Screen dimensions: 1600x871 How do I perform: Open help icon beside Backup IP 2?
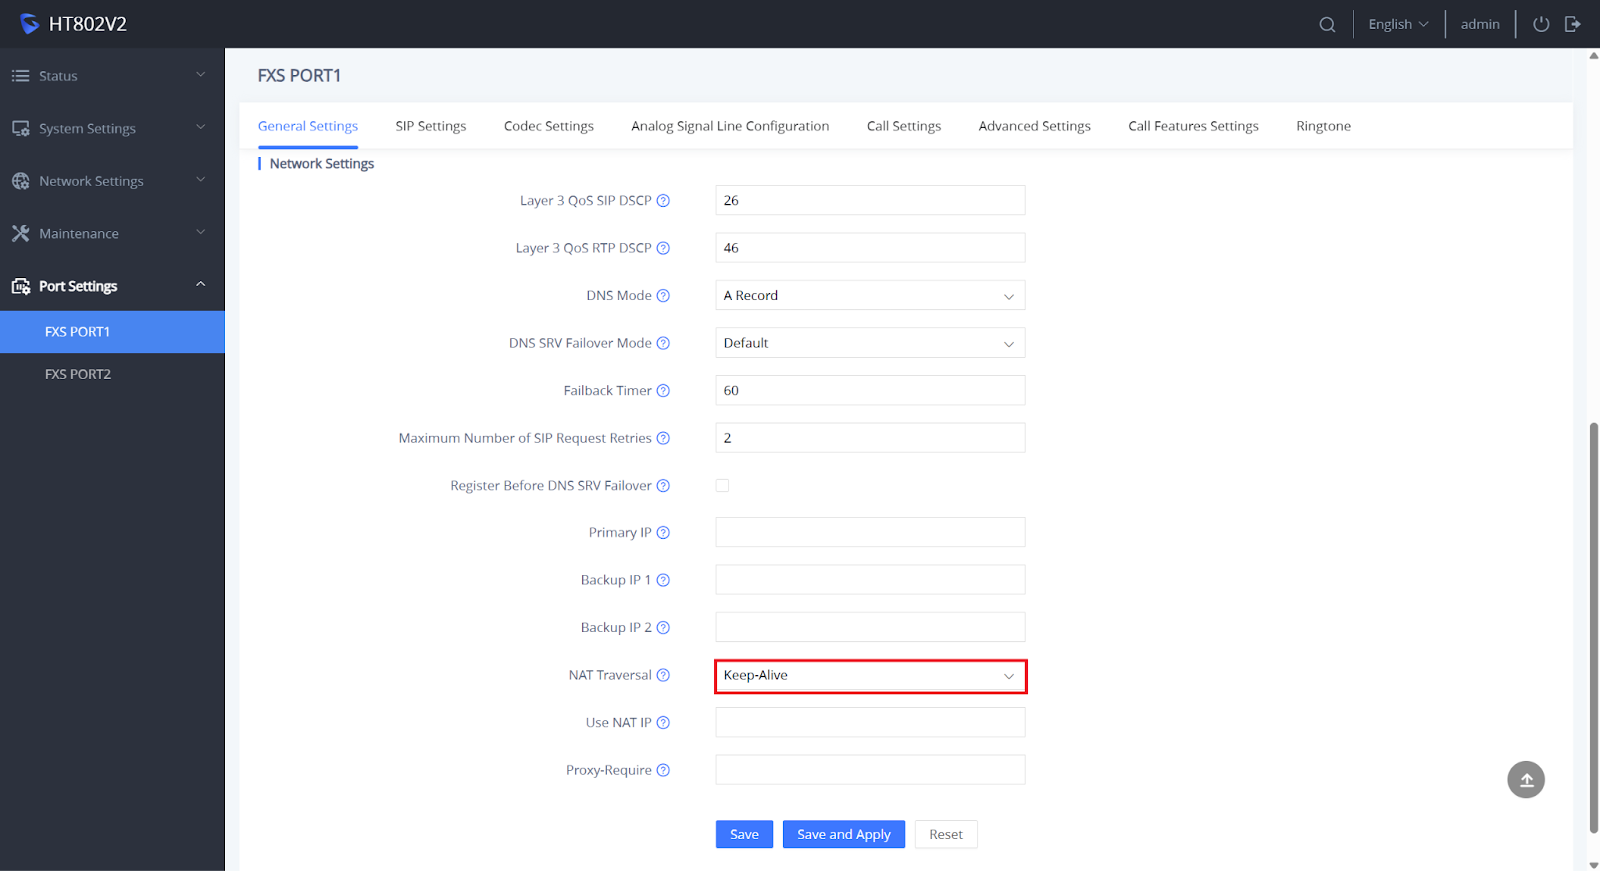663,627
